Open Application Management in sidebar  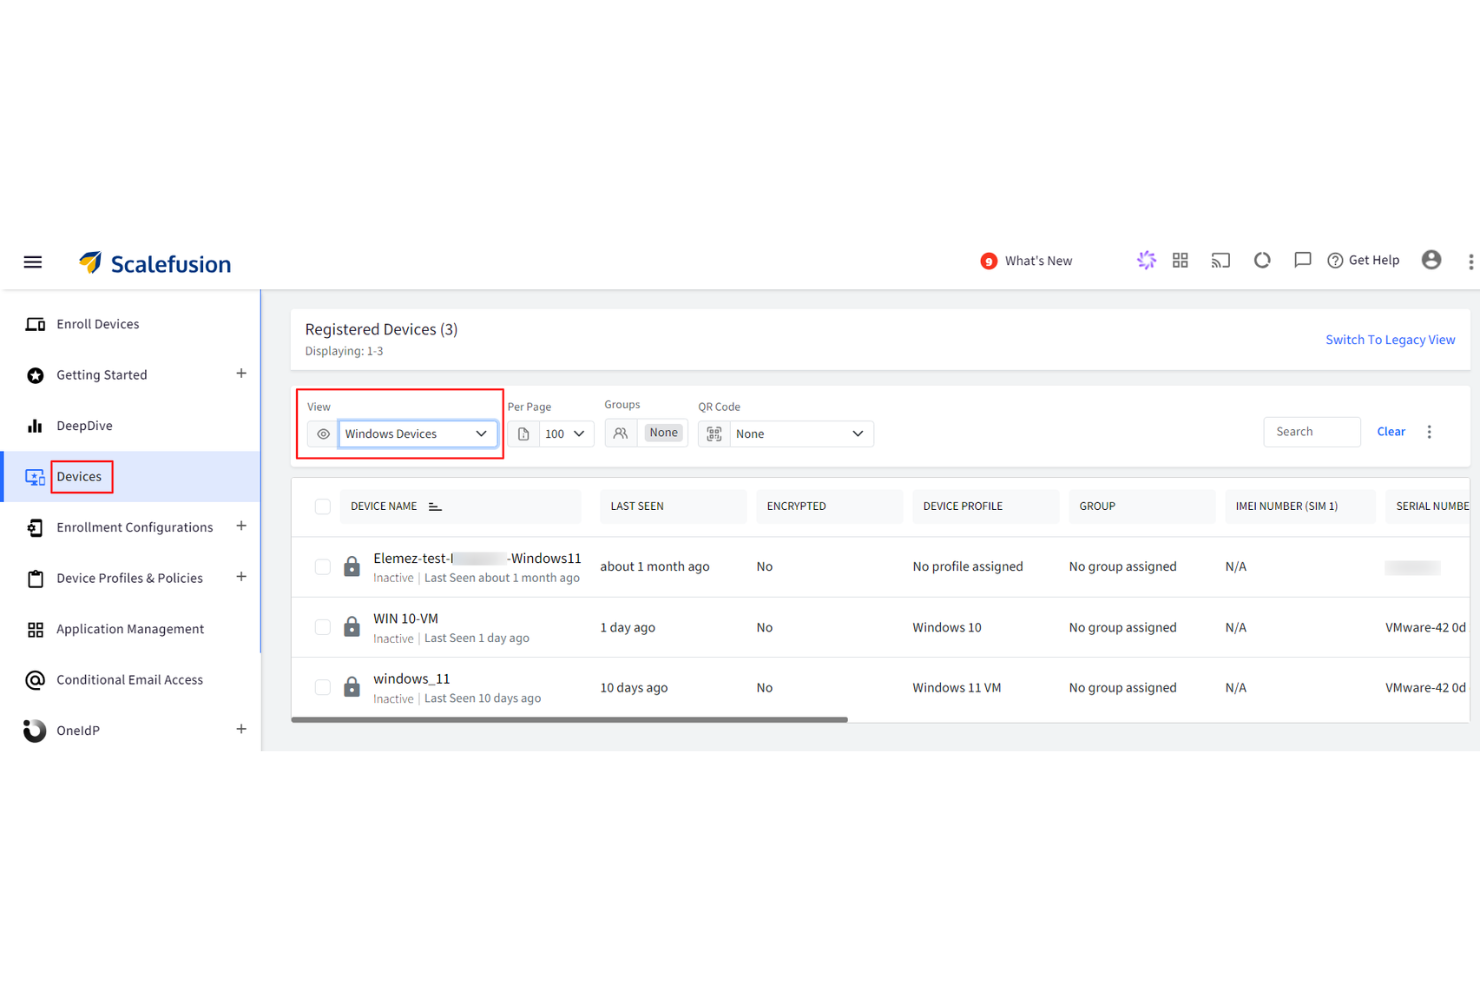tap(130, 629)
